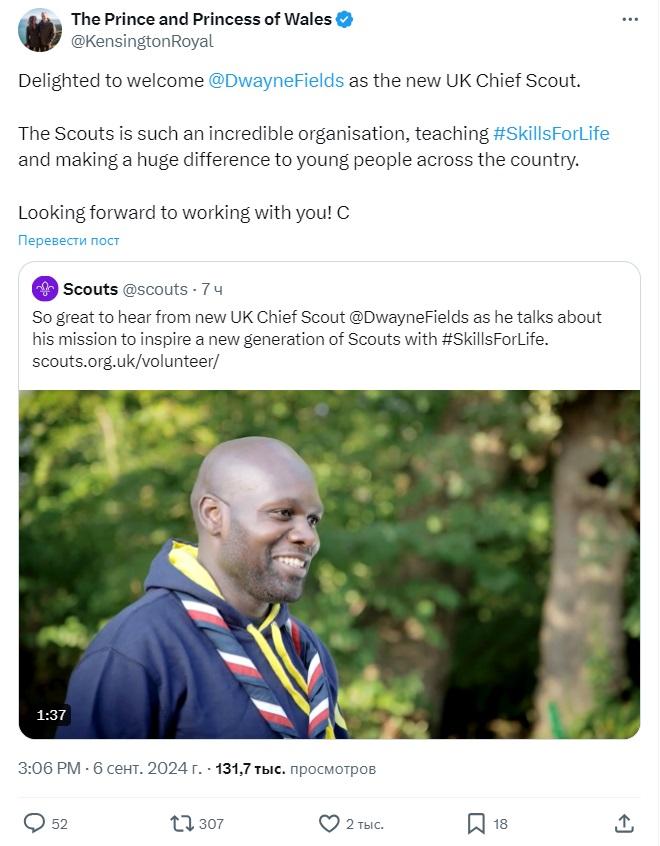Open the Kensington Royal profile avatar

[40, 30]
